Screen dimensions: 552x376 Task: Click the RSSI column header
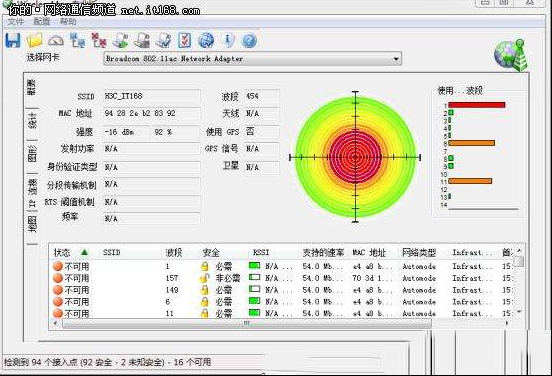click(x=261, y=252)
